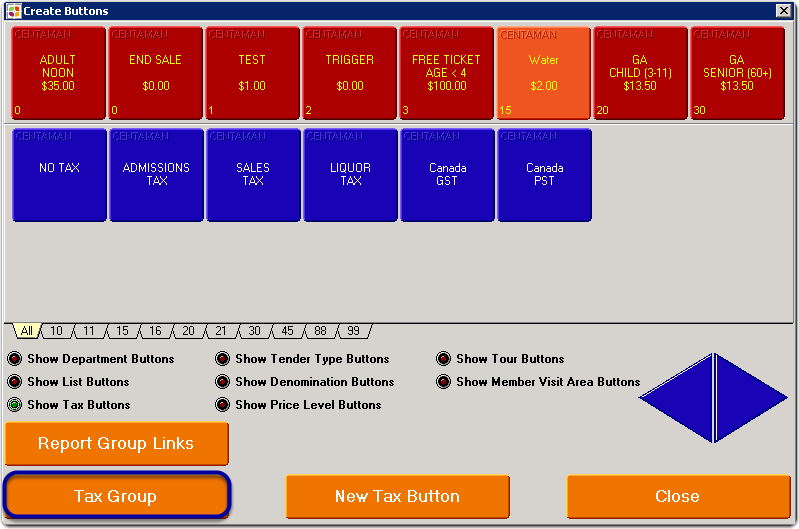The height and width of the screenshot is (529, 799).
Task: Toggle Show Tax Buttons radio
Action: pyautogui.click(x=69, y=405)
